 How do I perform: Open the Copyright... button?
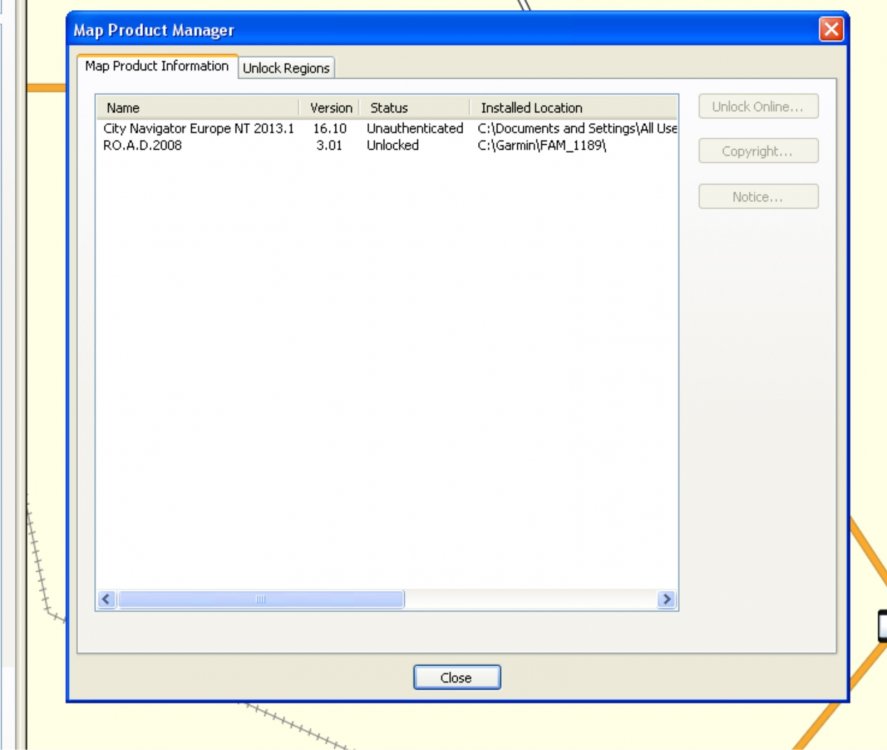758,151
